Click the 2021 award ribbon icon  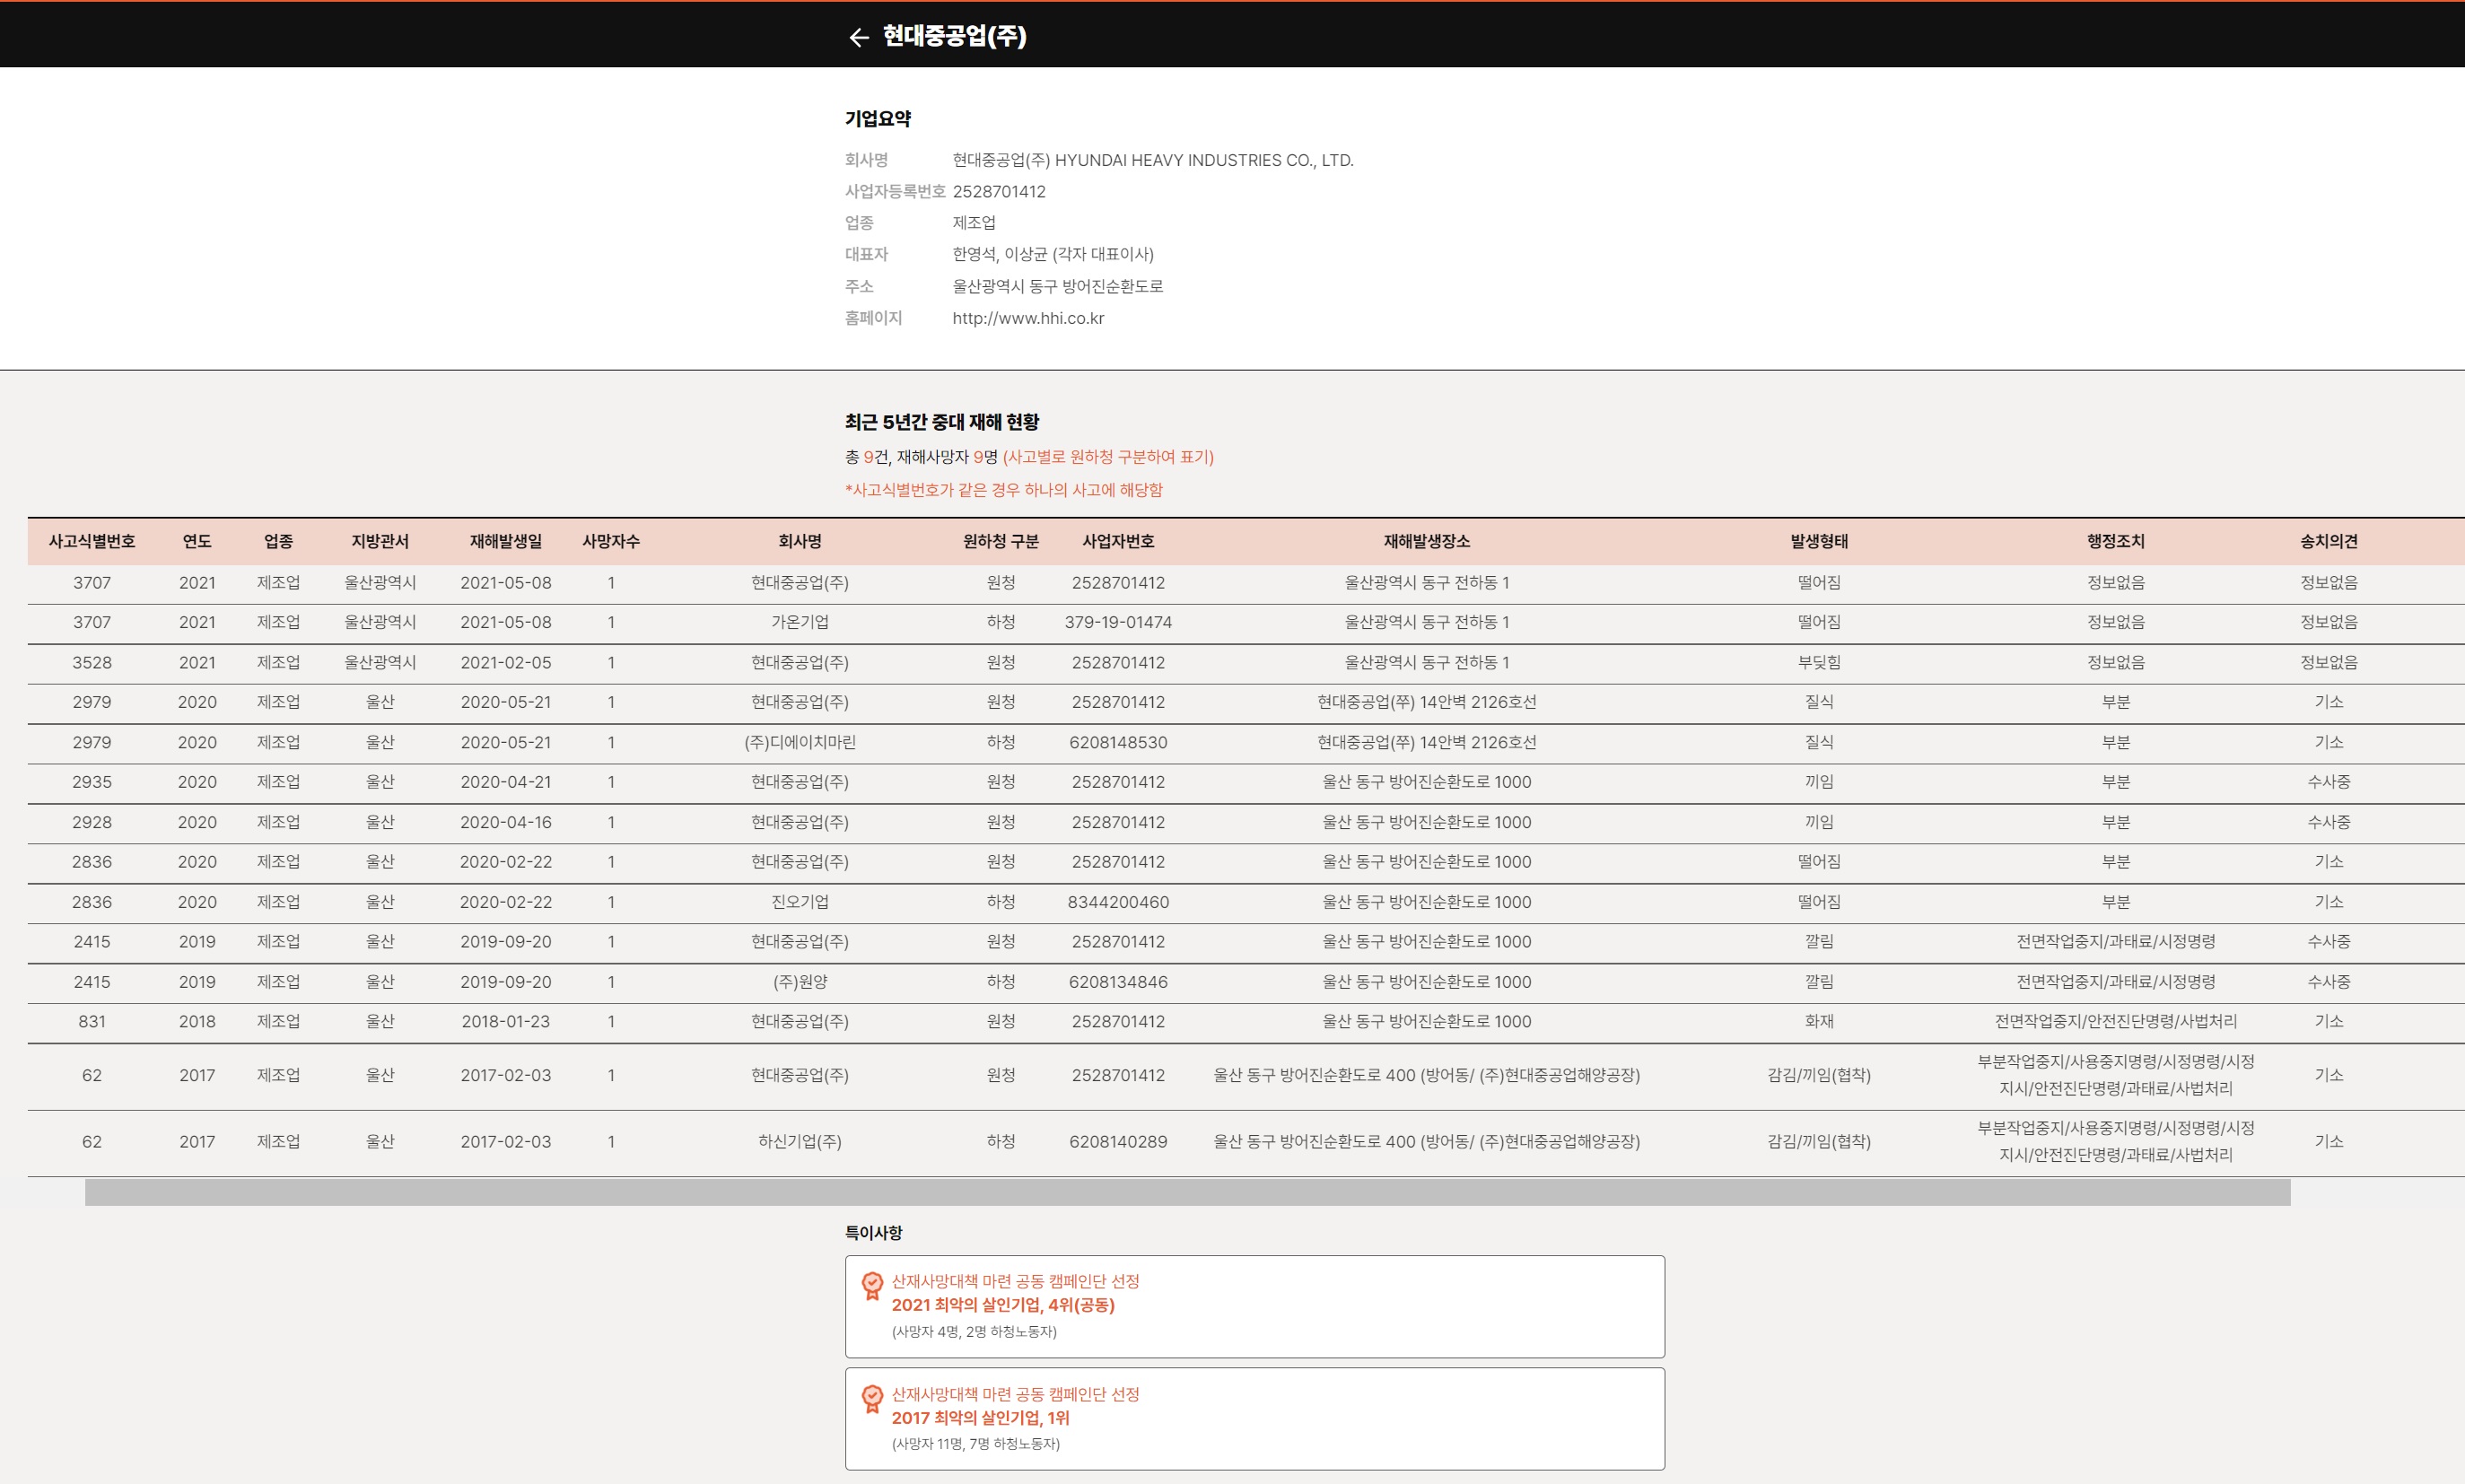coord(872,1285)
